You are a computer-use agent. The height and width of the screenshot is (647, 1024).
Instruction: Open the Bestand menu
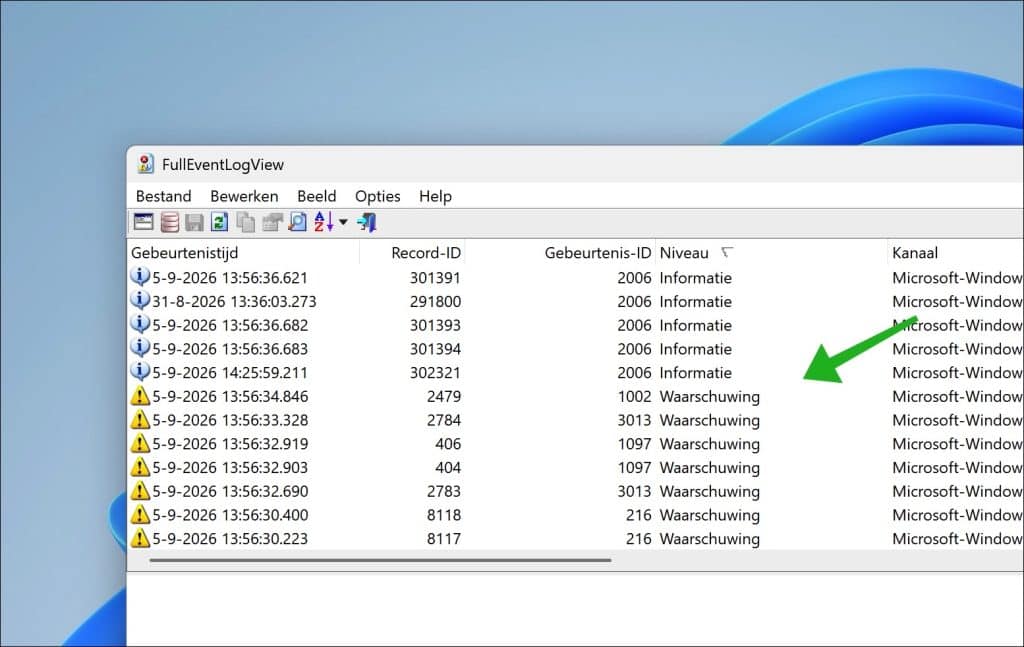[x=163, y=196]
